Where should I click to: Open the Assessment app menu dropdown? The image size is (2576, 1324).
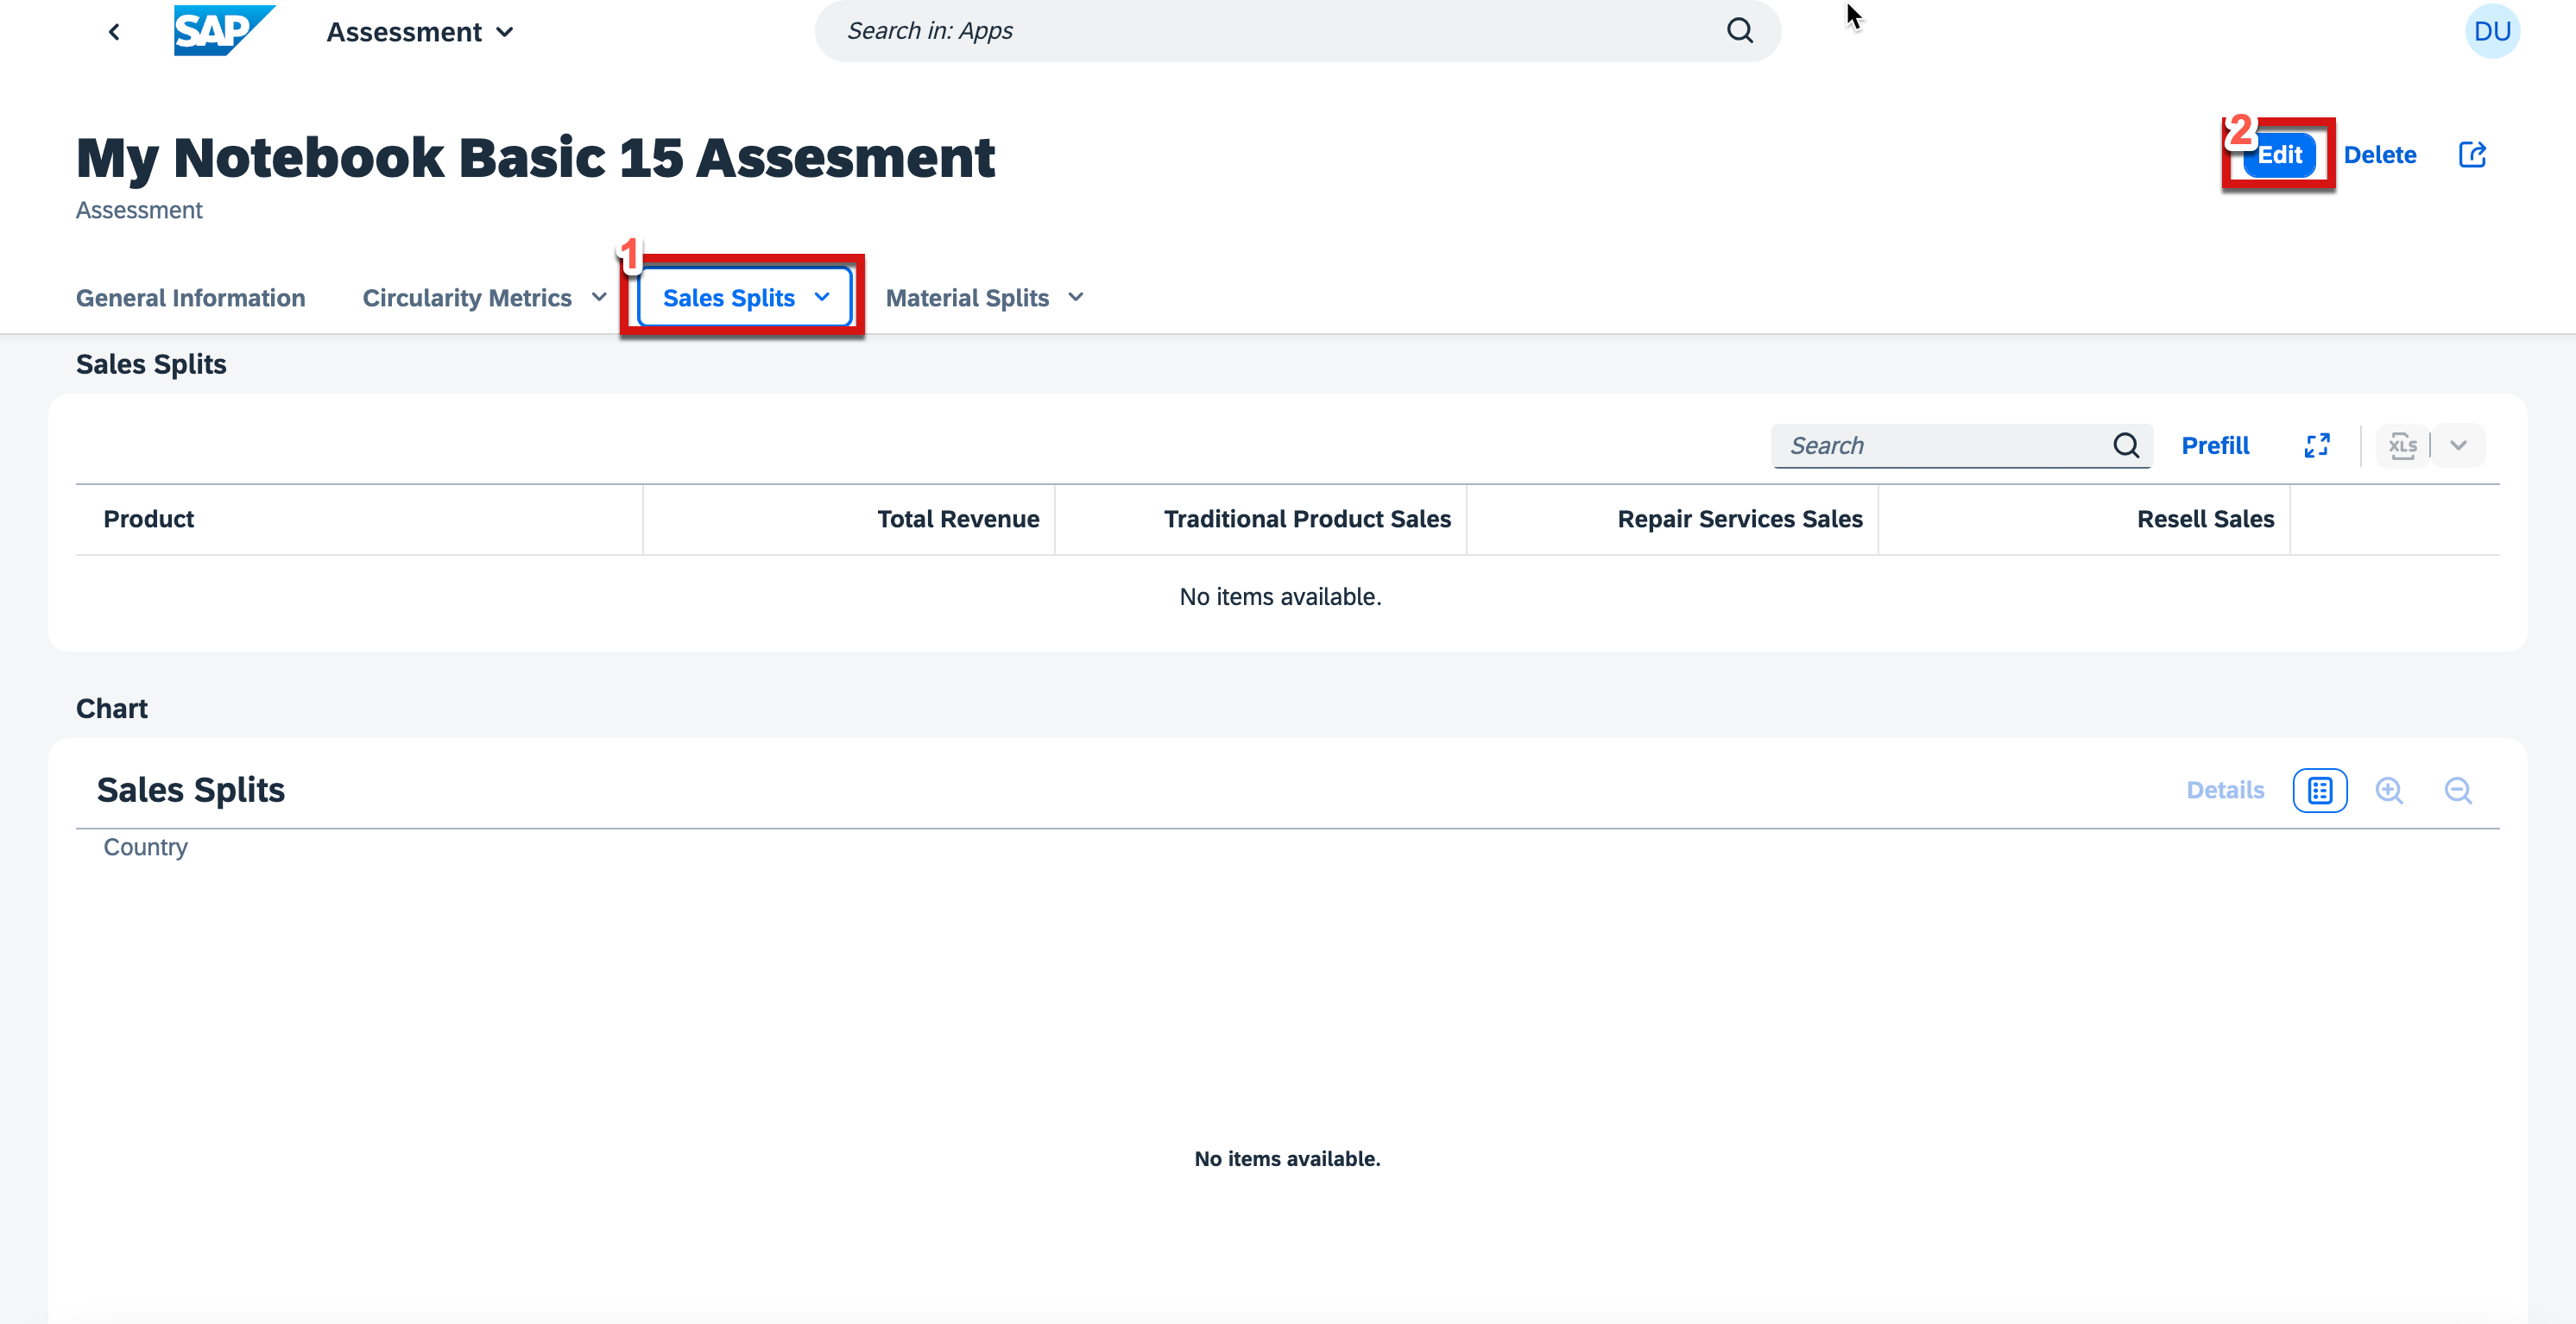click(x=421, y=32)
